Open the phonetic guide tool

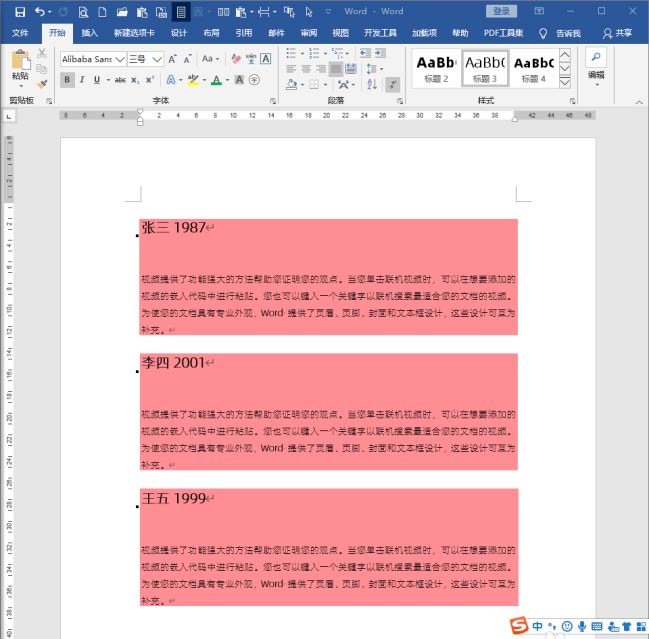point(251,59)
